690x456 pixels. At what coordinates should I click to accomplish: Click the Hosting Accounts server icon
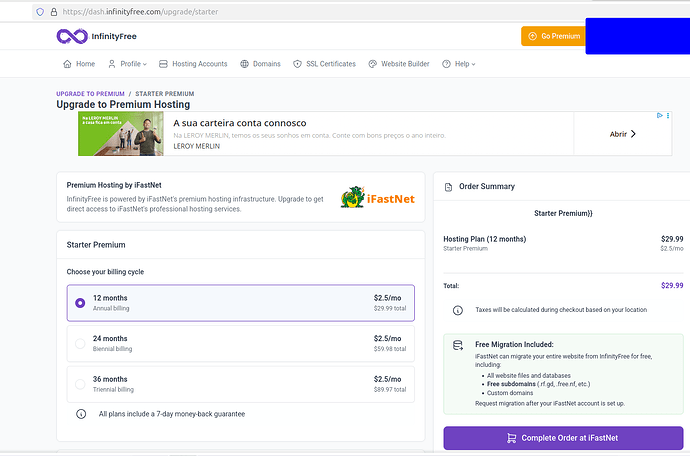(x=163, y=64)
